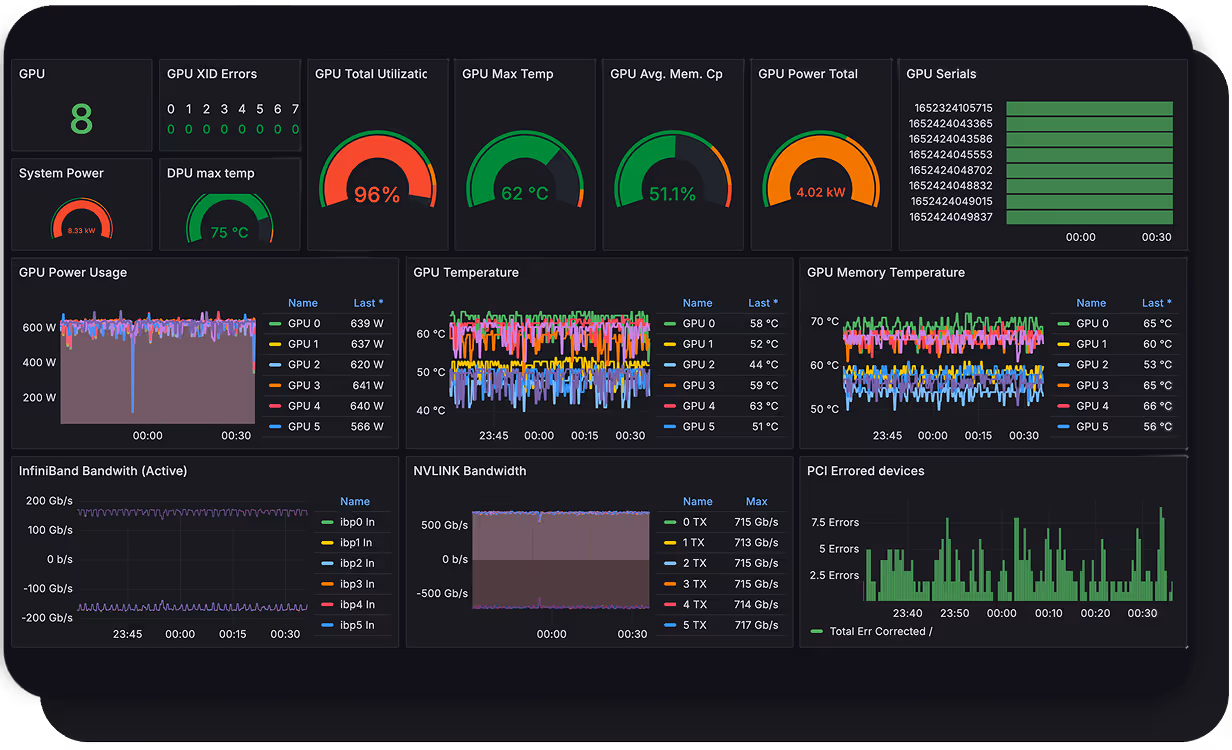Sort GPU Power Usage legend by Last *
The image size is (1232, 750).
[x=368, y=303]
